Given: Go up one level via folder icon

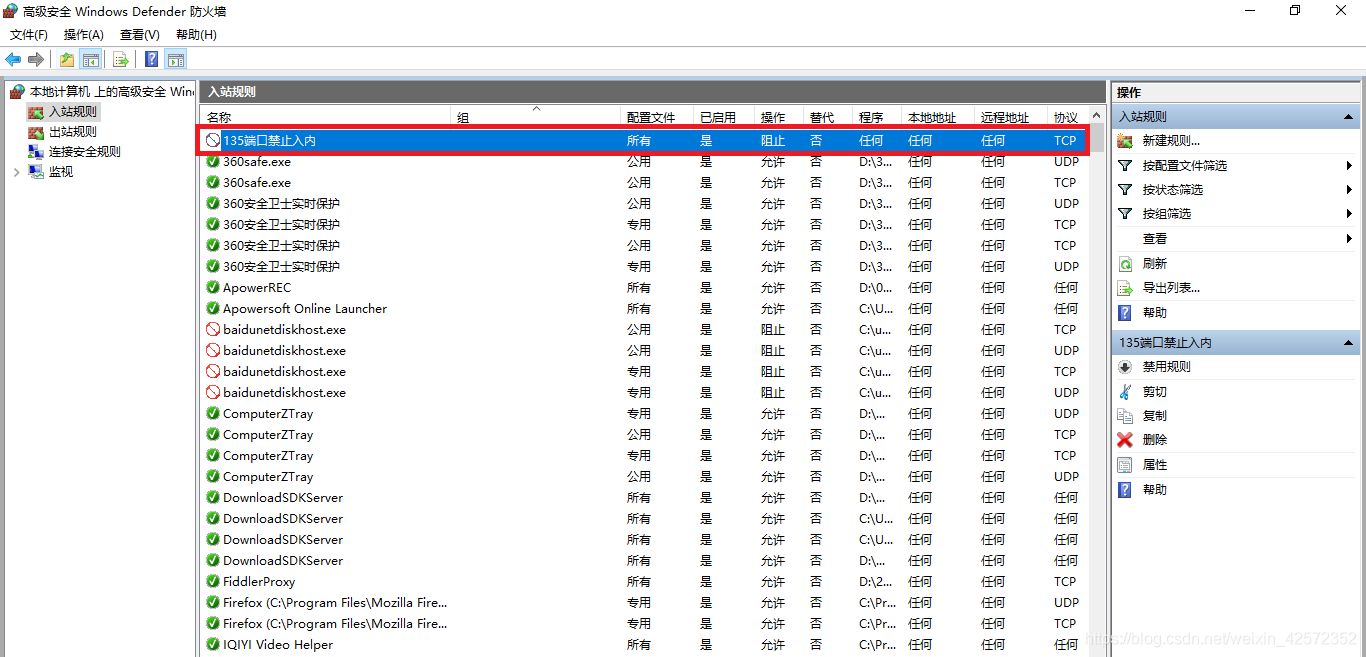Looking at the screenshot, I should (x=66, y=59).
